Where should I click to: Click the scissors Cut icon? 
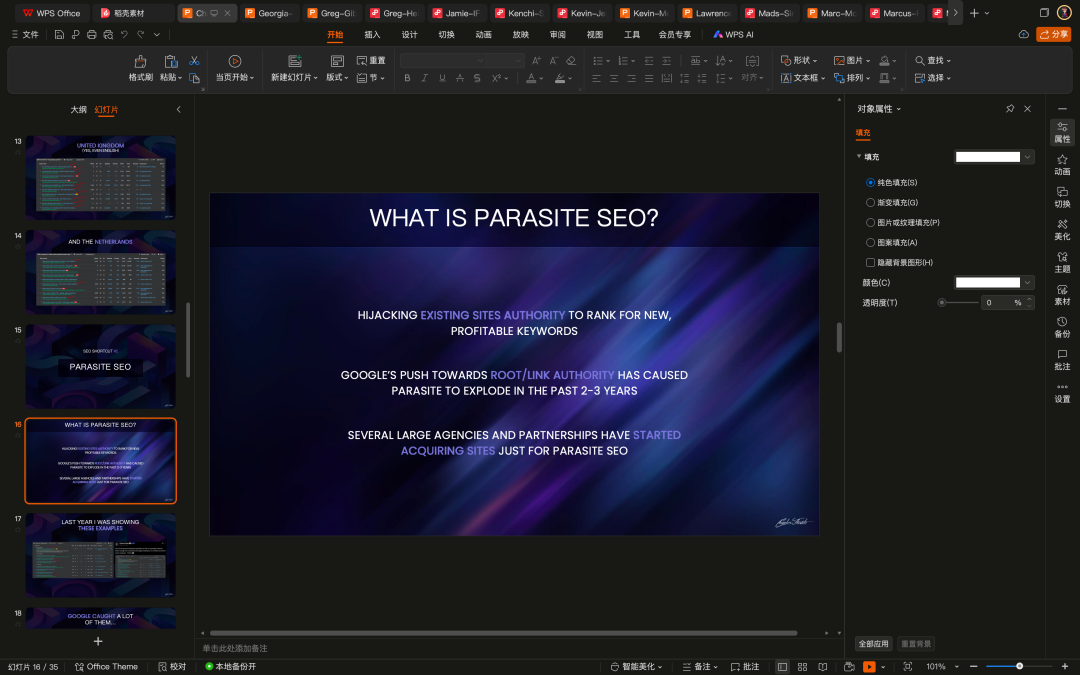[194, 61]
